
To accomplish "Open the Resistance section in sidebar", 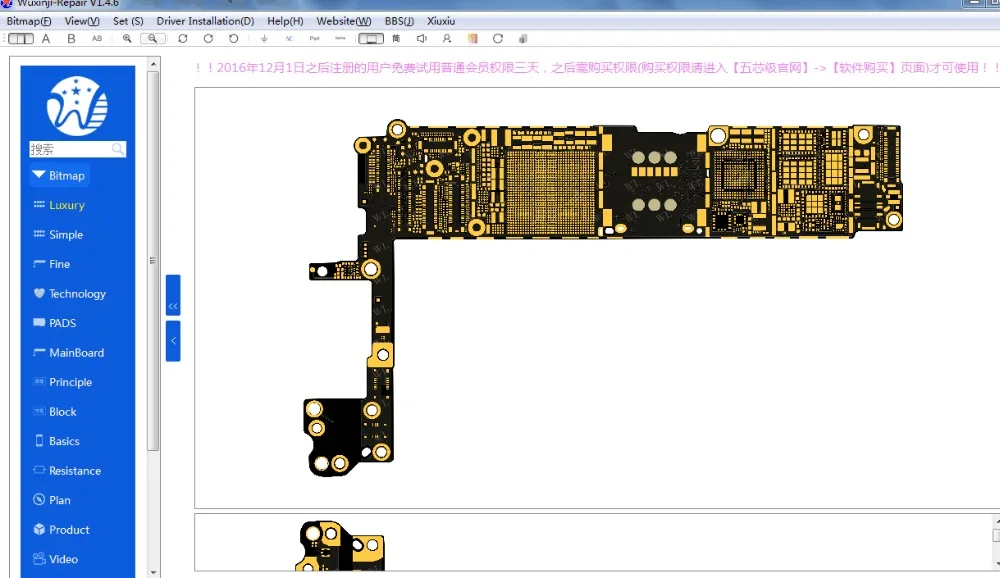I will [x=74, y=471].
